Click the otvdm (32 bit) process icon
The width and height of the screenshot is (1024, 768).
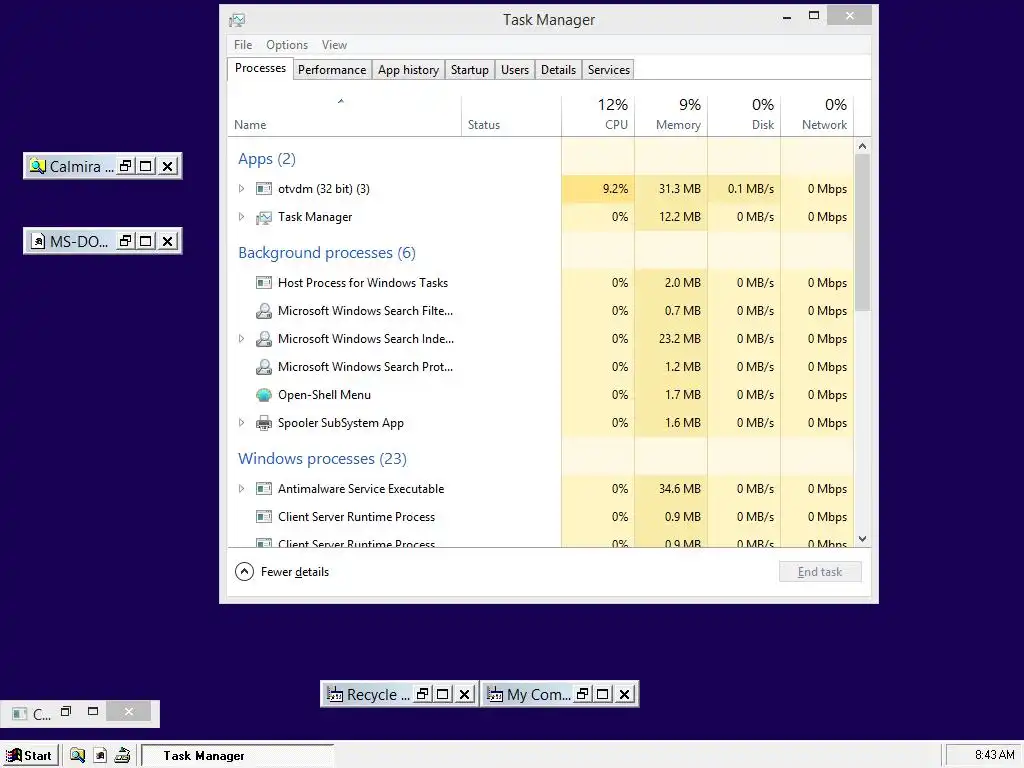coord(264,189)
